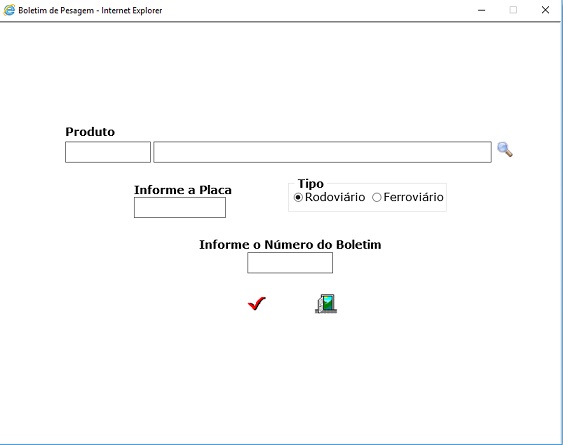563x445 pixels.
Task: Click the Informe a Placa label
Action: tap(183, 190)
